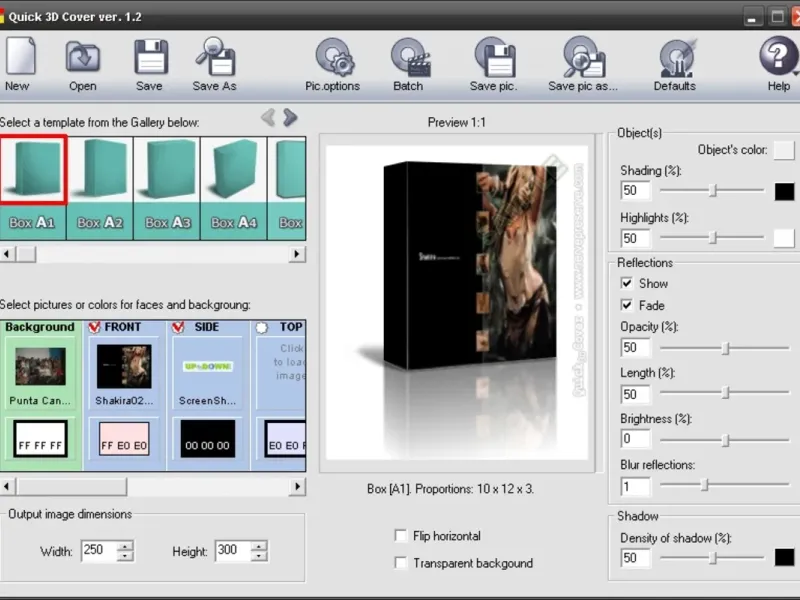Enable the Transparent background checkbox
Image resolution: width=800 pixels, height=600 pixels.
pos(401,563)
